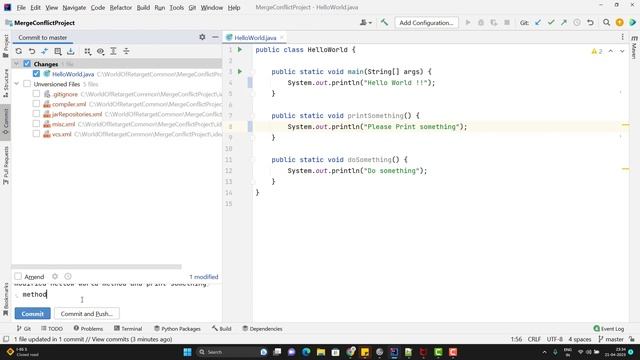
Task: Open the Event Log
Action: tap(609, 329)
